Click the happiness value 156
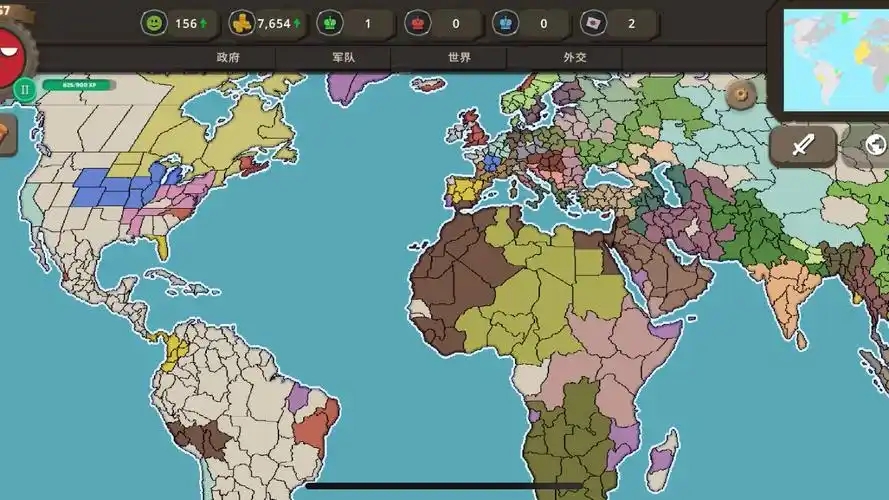This screenshot has width=889, height=500. click(186, 24)
